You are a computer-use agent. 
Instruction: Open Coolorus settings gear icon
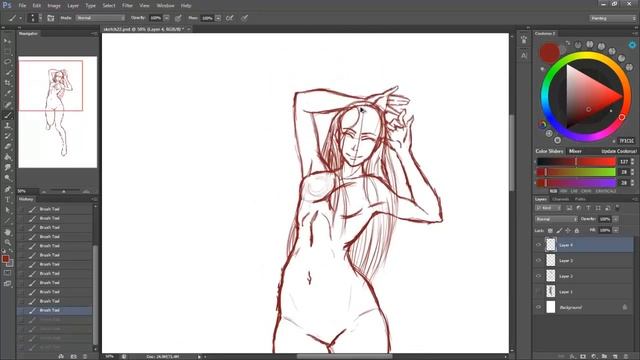point(632,45)
